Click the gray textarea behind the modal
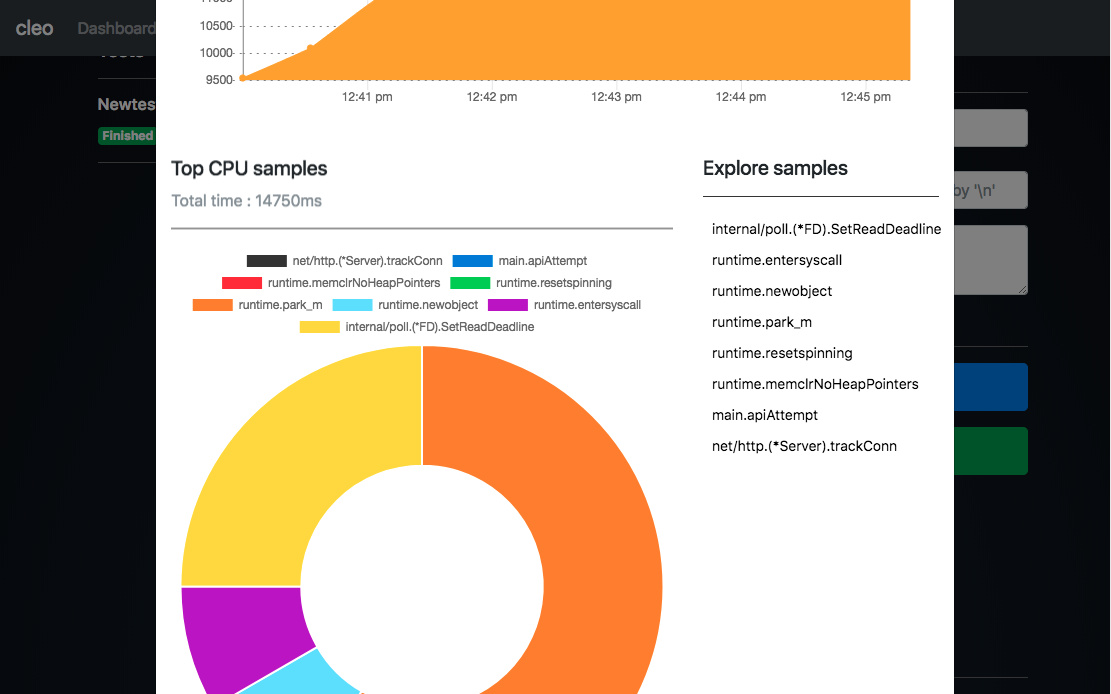1111x694 pixels. pos(991,259)
